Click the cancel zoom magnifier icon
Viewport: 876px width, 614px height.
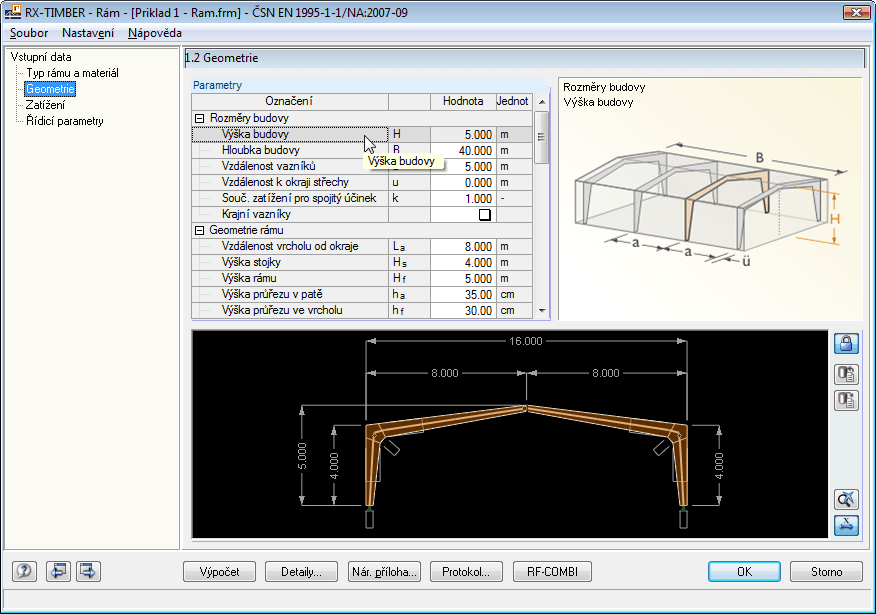(x=845, y=499)
